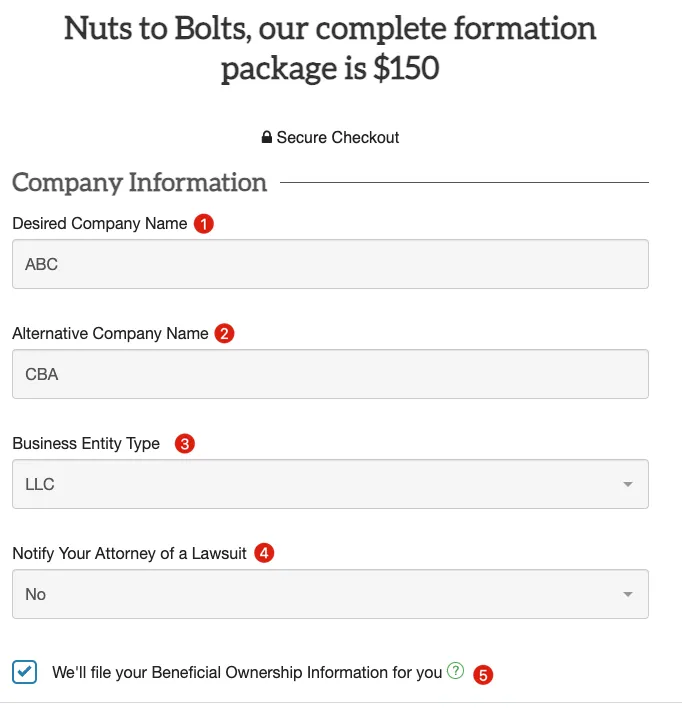Click the lock icon beside Secure Checkout
The width and height of the screenshot is (682, 713).
267,138
